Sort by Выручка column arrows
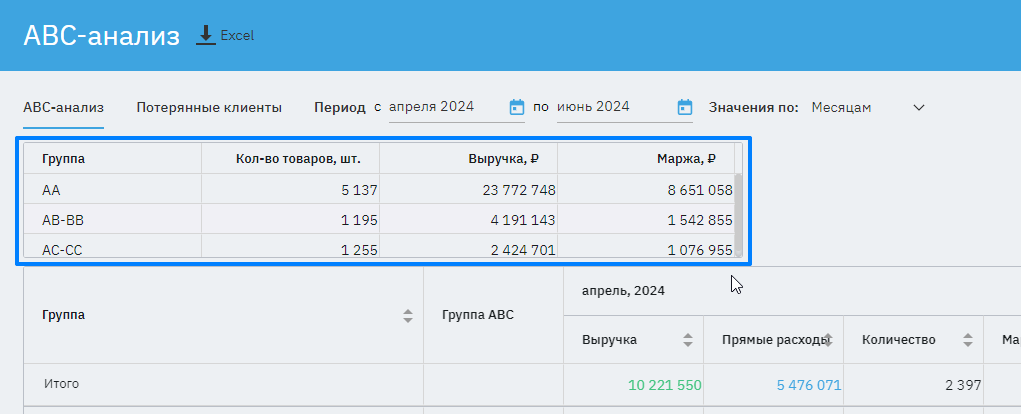1021x414 pixels. 688,340
